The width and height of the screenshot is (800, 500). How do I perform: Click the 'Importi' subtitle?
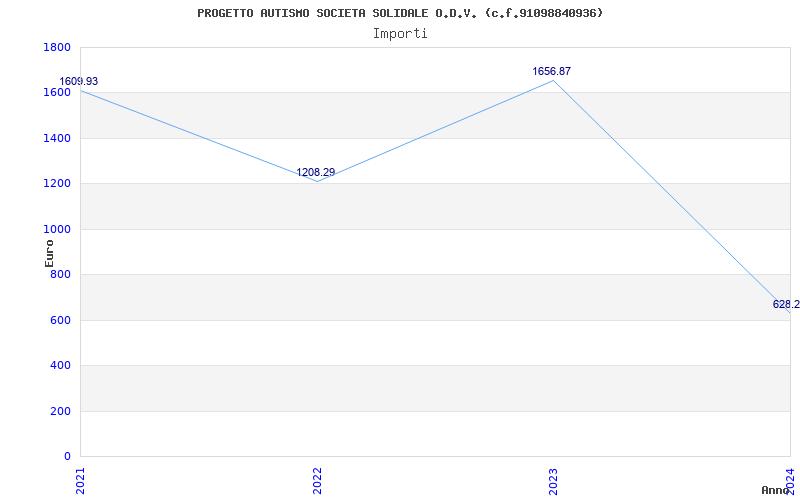pos(400,34)
